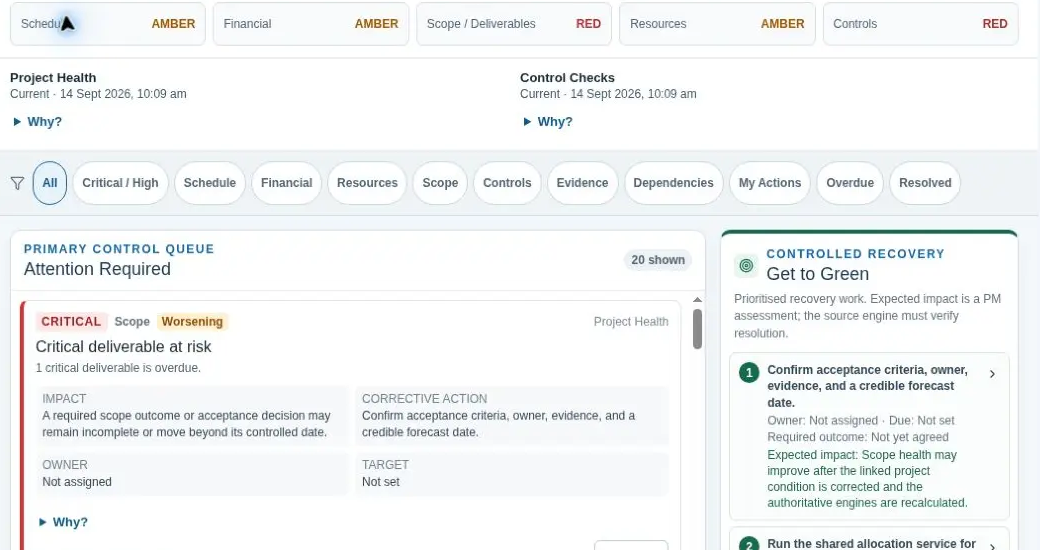Click the PRIMARY CONTROL QUEUE label

point(119,249)
